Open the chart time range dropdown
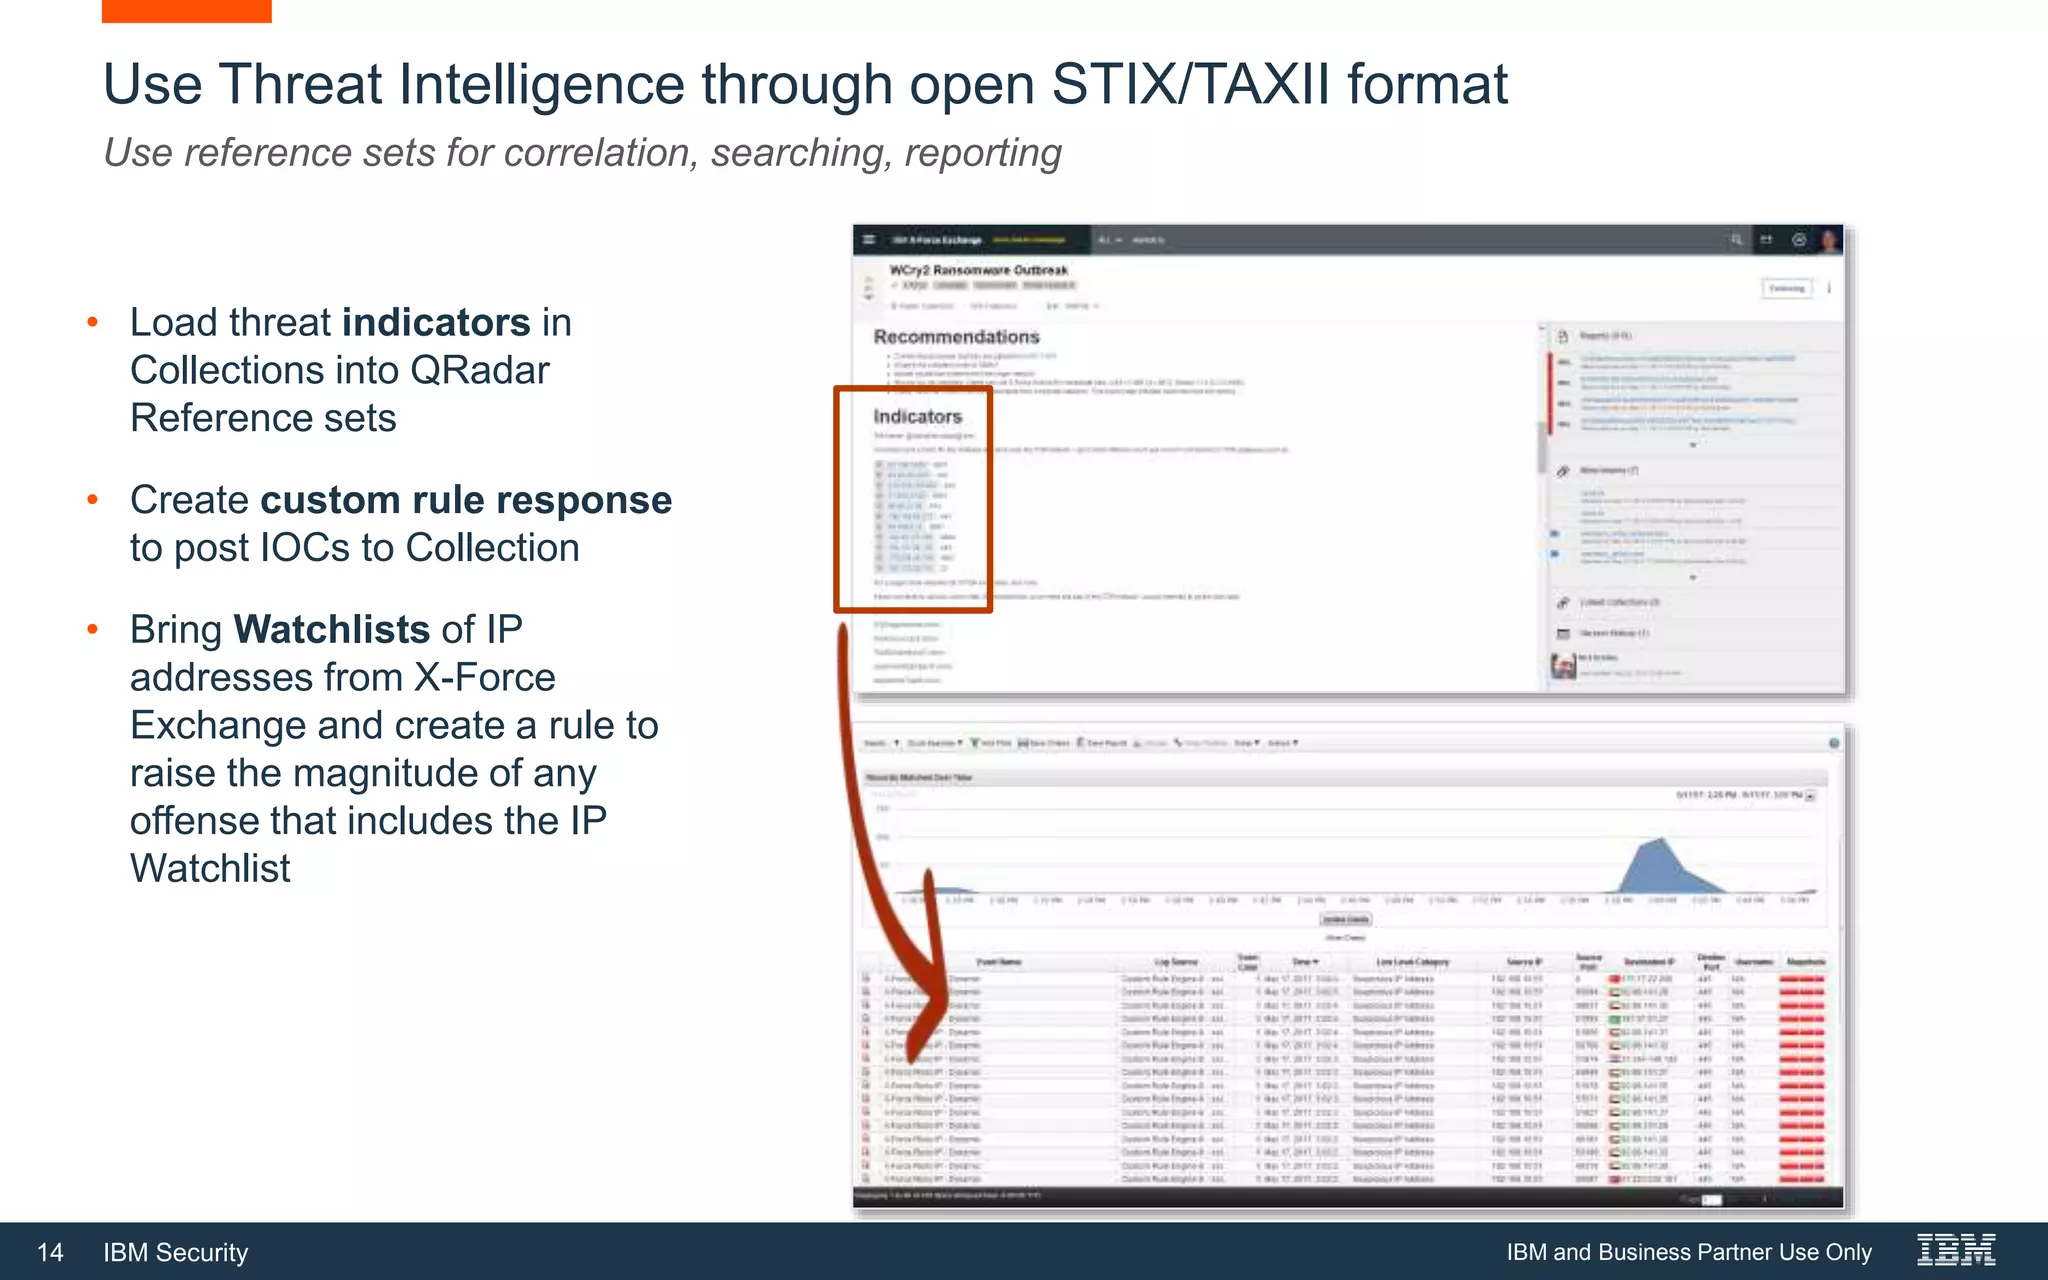2048x1280 pixels. (1810, 796)
